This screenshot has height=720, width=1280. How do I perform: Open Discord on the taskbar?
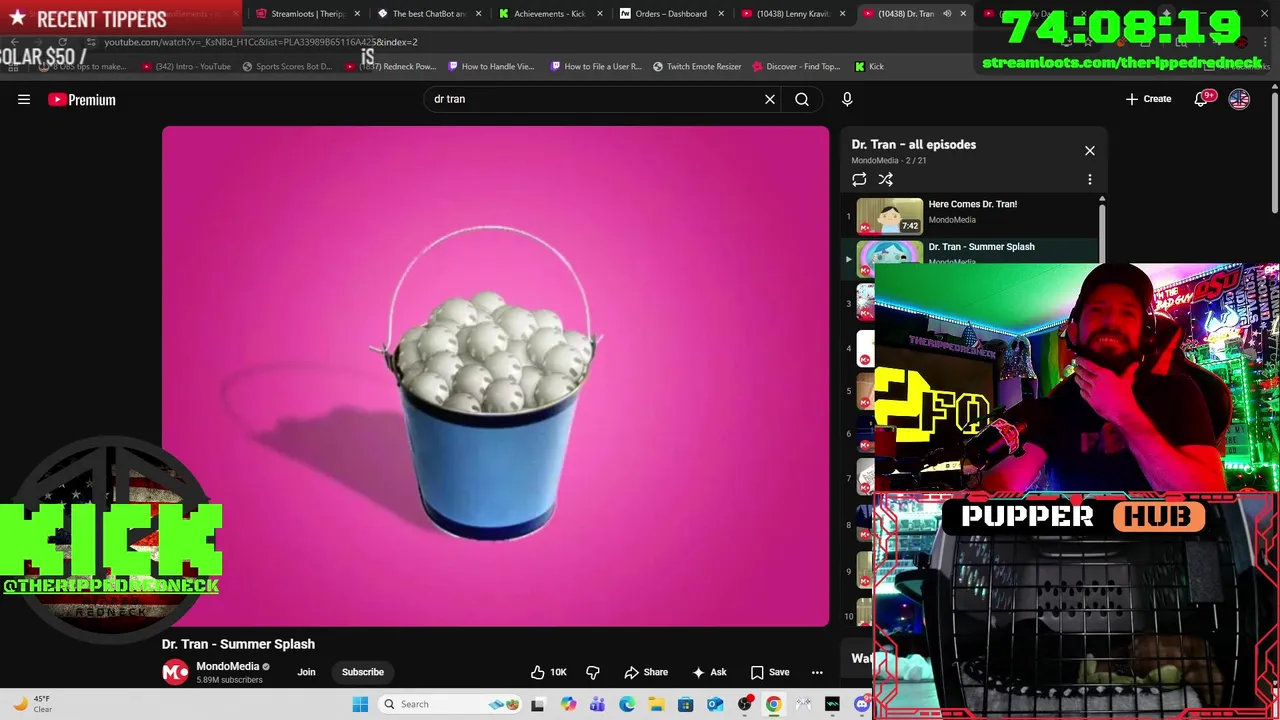[x=862, y=704]
